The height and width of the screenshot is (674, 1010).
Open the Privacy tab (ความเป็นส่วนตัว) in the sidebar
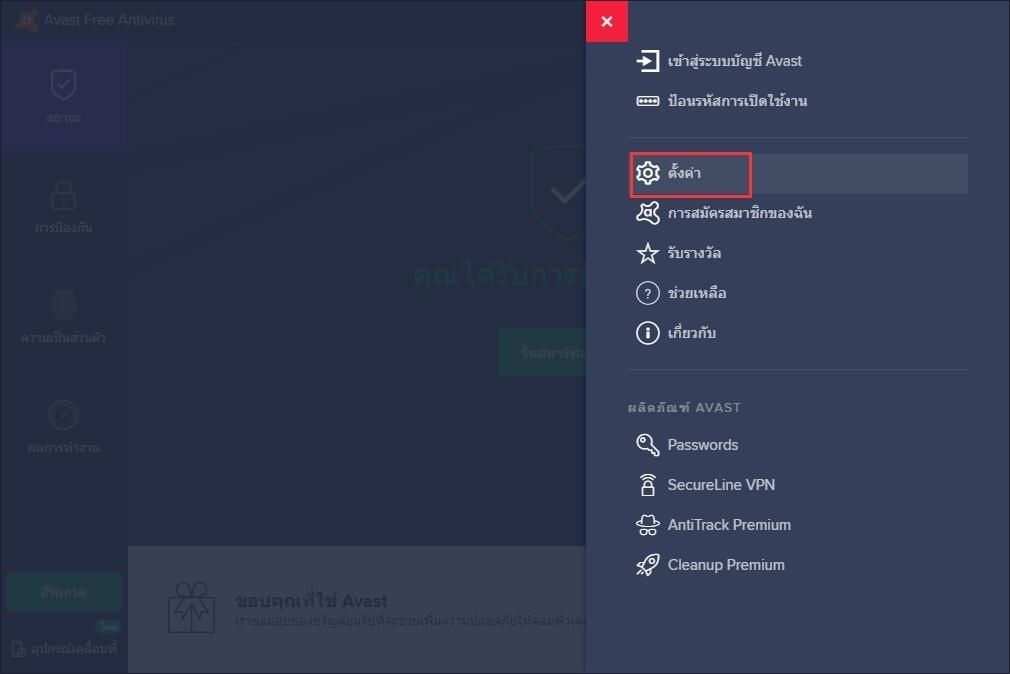(x=64, y=317)
